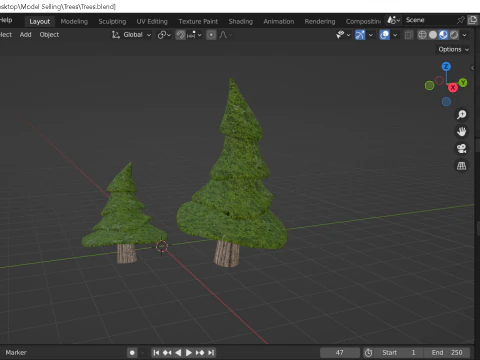The image size is (480, 360).
Task: Toggle use preview range clock icon
Action: [368, 352]
